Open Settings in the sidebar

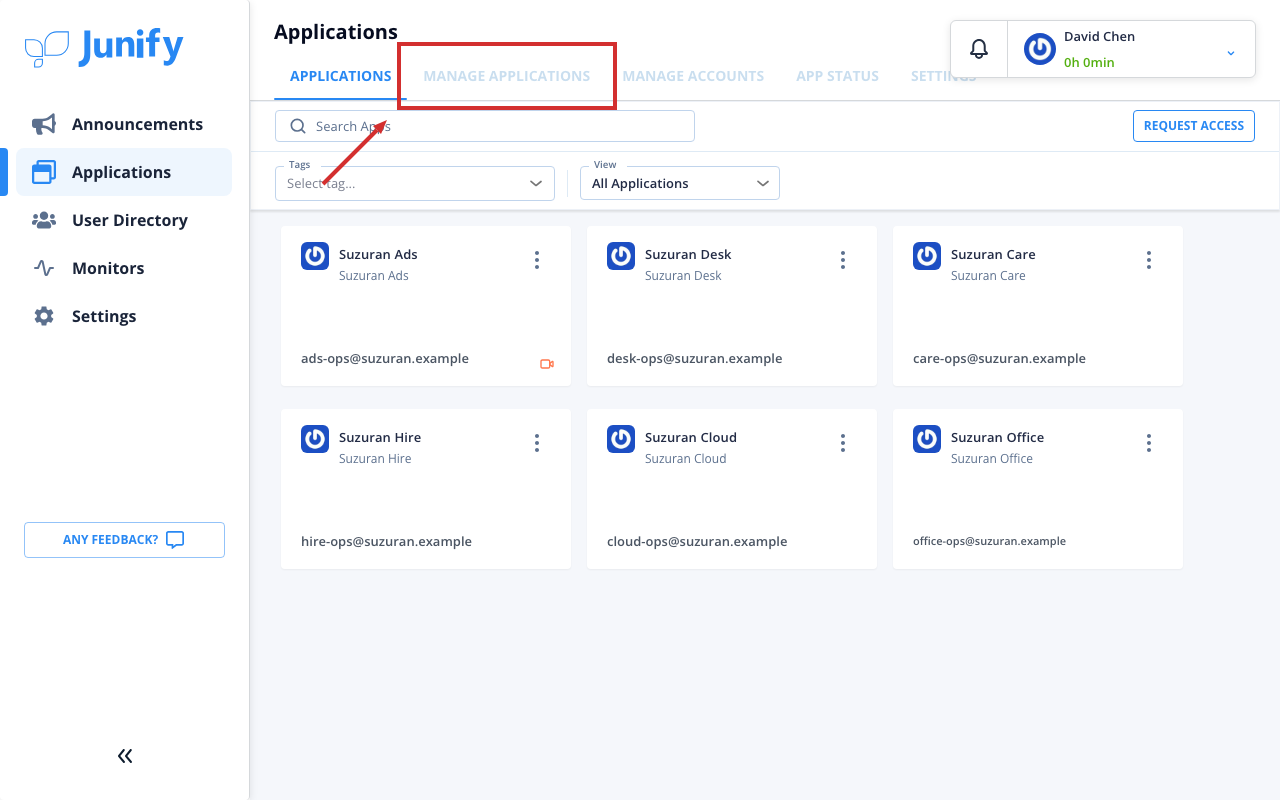[124, 316]
